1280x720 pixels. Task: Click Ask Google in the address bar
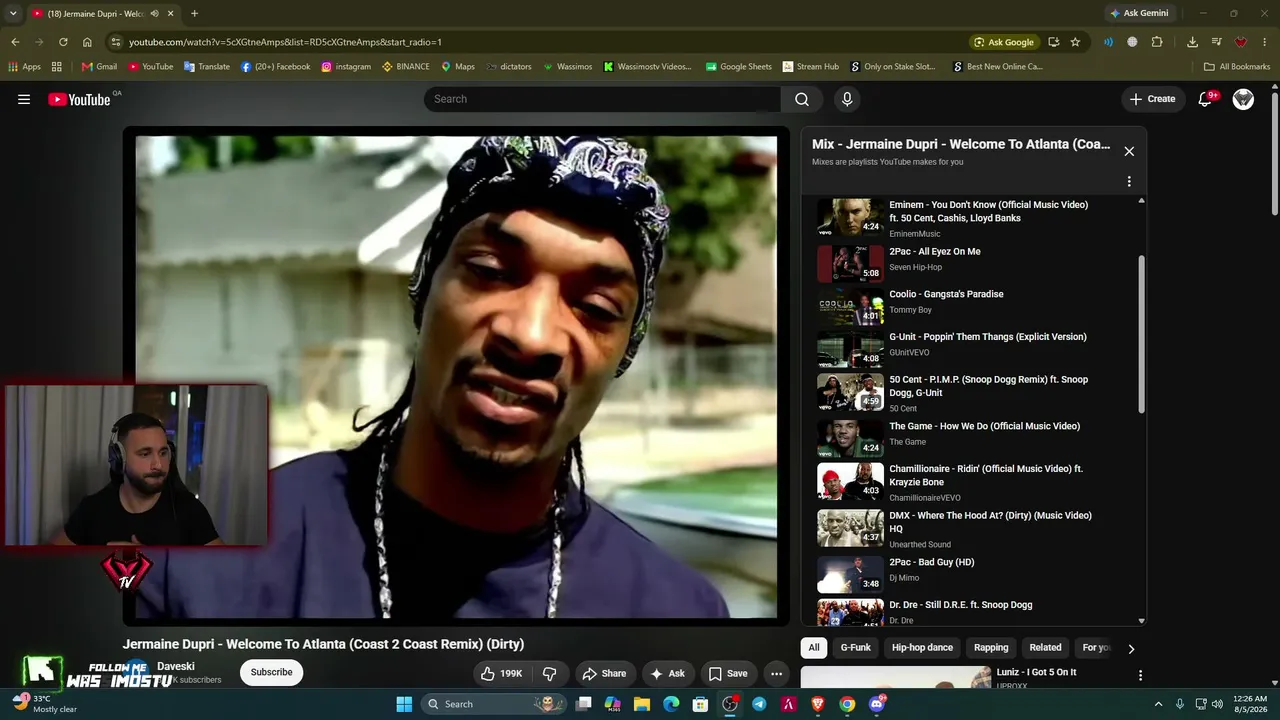pyautogui.click(x=1005, y=42)
